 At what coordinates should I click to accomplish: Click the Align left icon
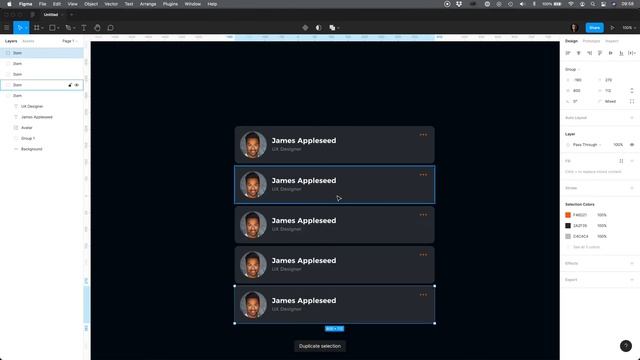point(568,53)
